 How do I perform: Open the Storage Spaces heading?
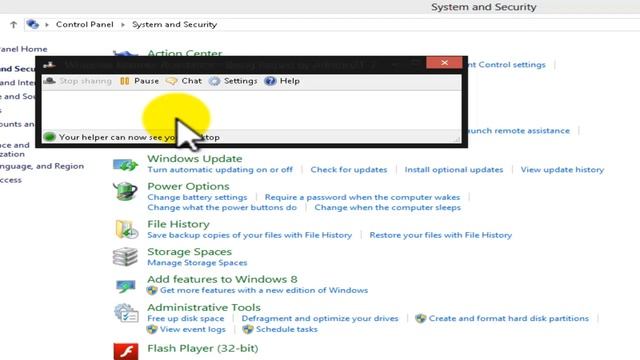pyautogui.click(x=189, y=251)
